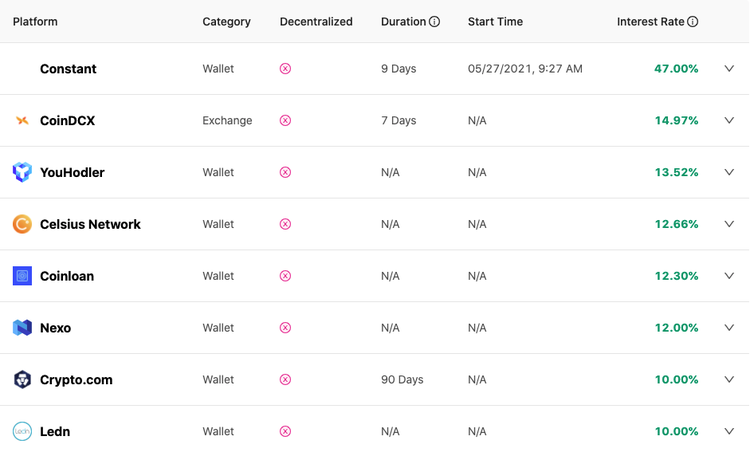Image resolution: width=750 pixels, height=456 pixels.
Task: Click the Celsius Network logo icon
Action: 22,224
